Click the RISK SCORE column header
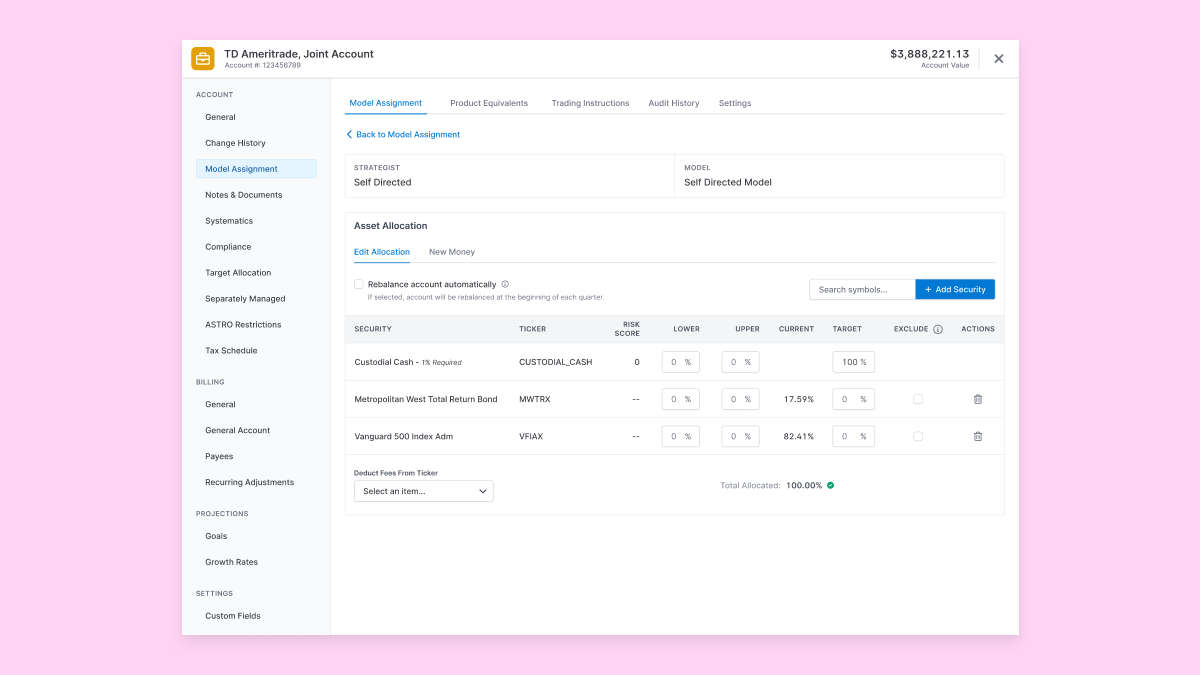 tap(627, 329)
